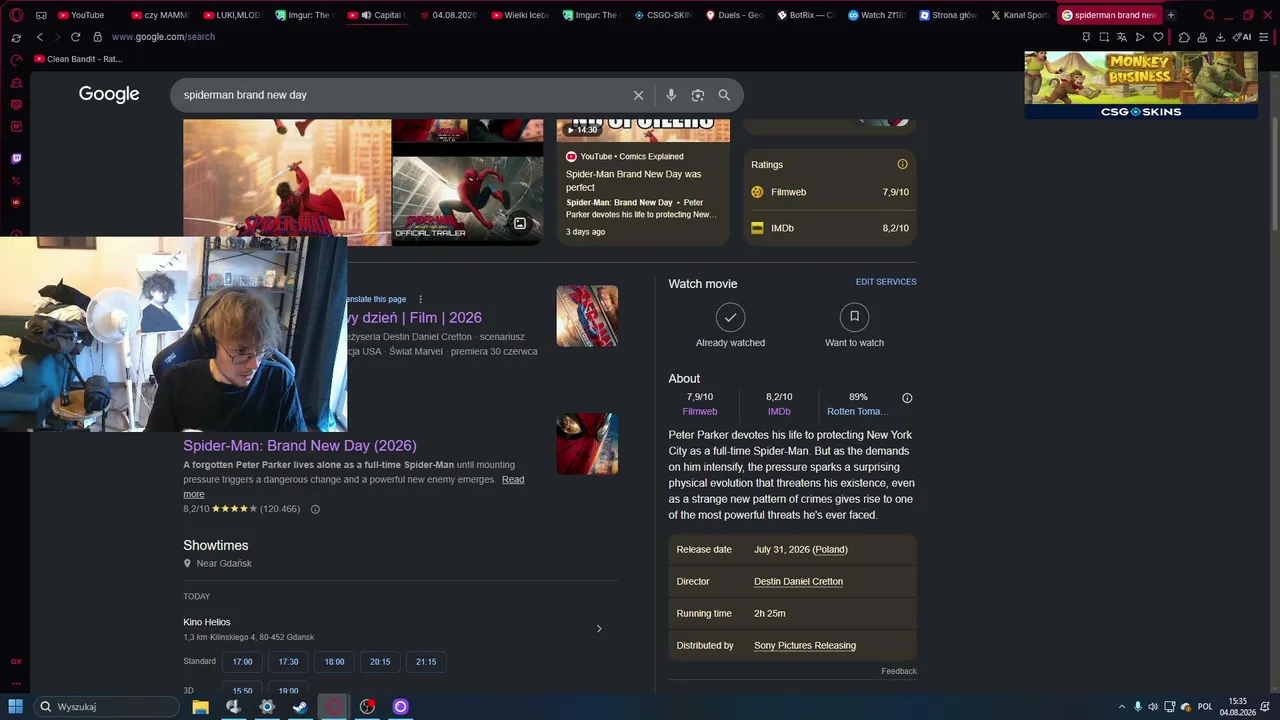The image size is (1280, 720).
Task: Open the Easy Setup menu icon
Action: [x=1265, y=37]
